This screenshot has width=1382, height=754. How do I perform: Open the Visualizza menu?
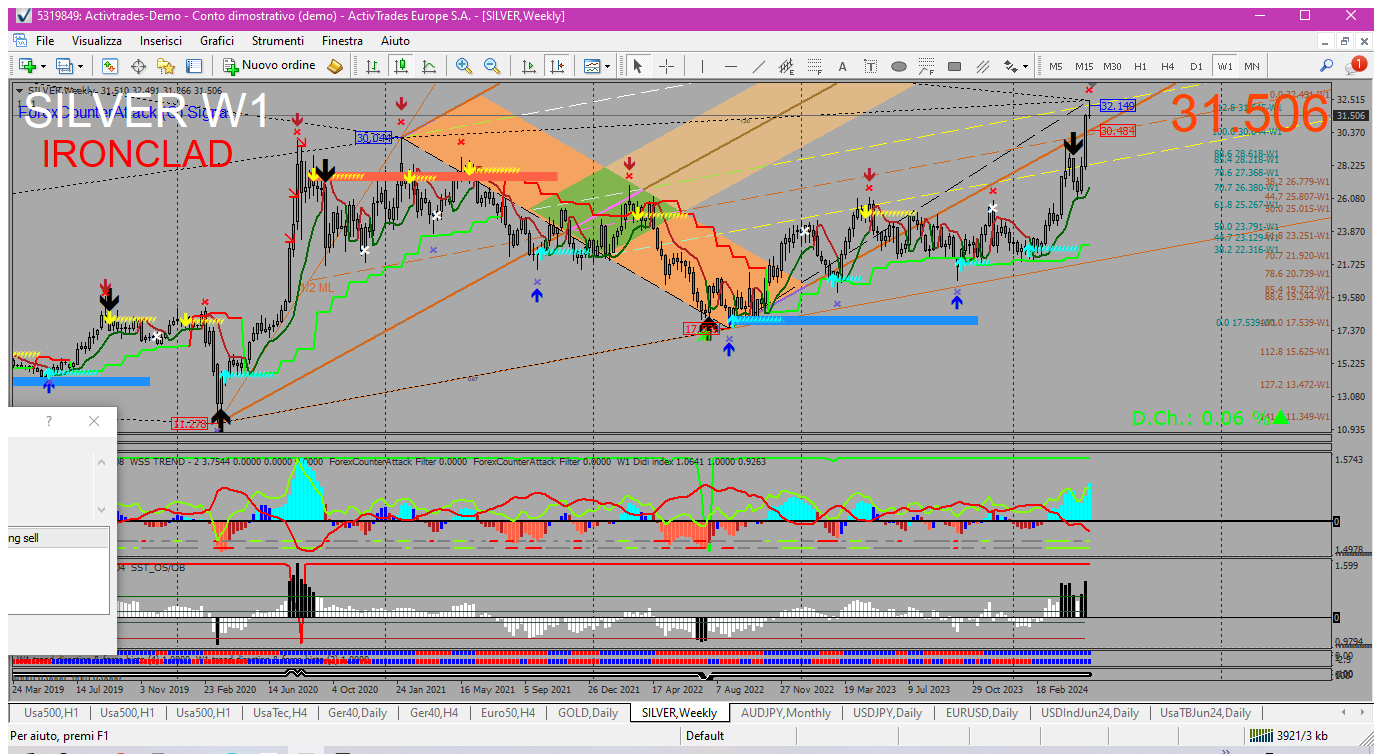point(97,41)
